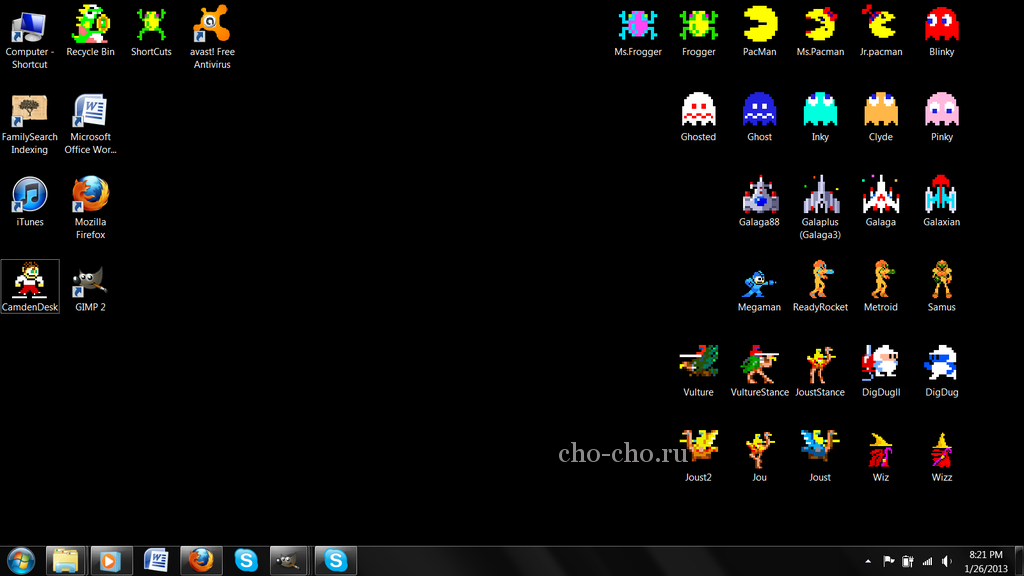Screen dimensions: 1024x576
Task: Select the orange Clyde ghost icon
Action: coord(880,111)
